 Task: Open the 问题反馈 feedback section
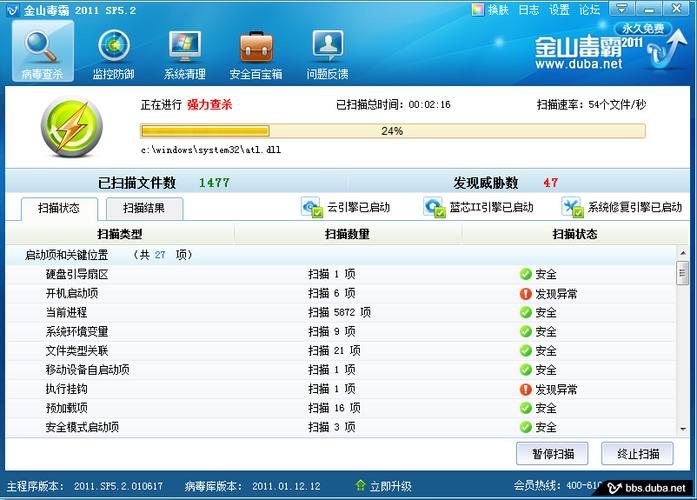click(327, 52)
